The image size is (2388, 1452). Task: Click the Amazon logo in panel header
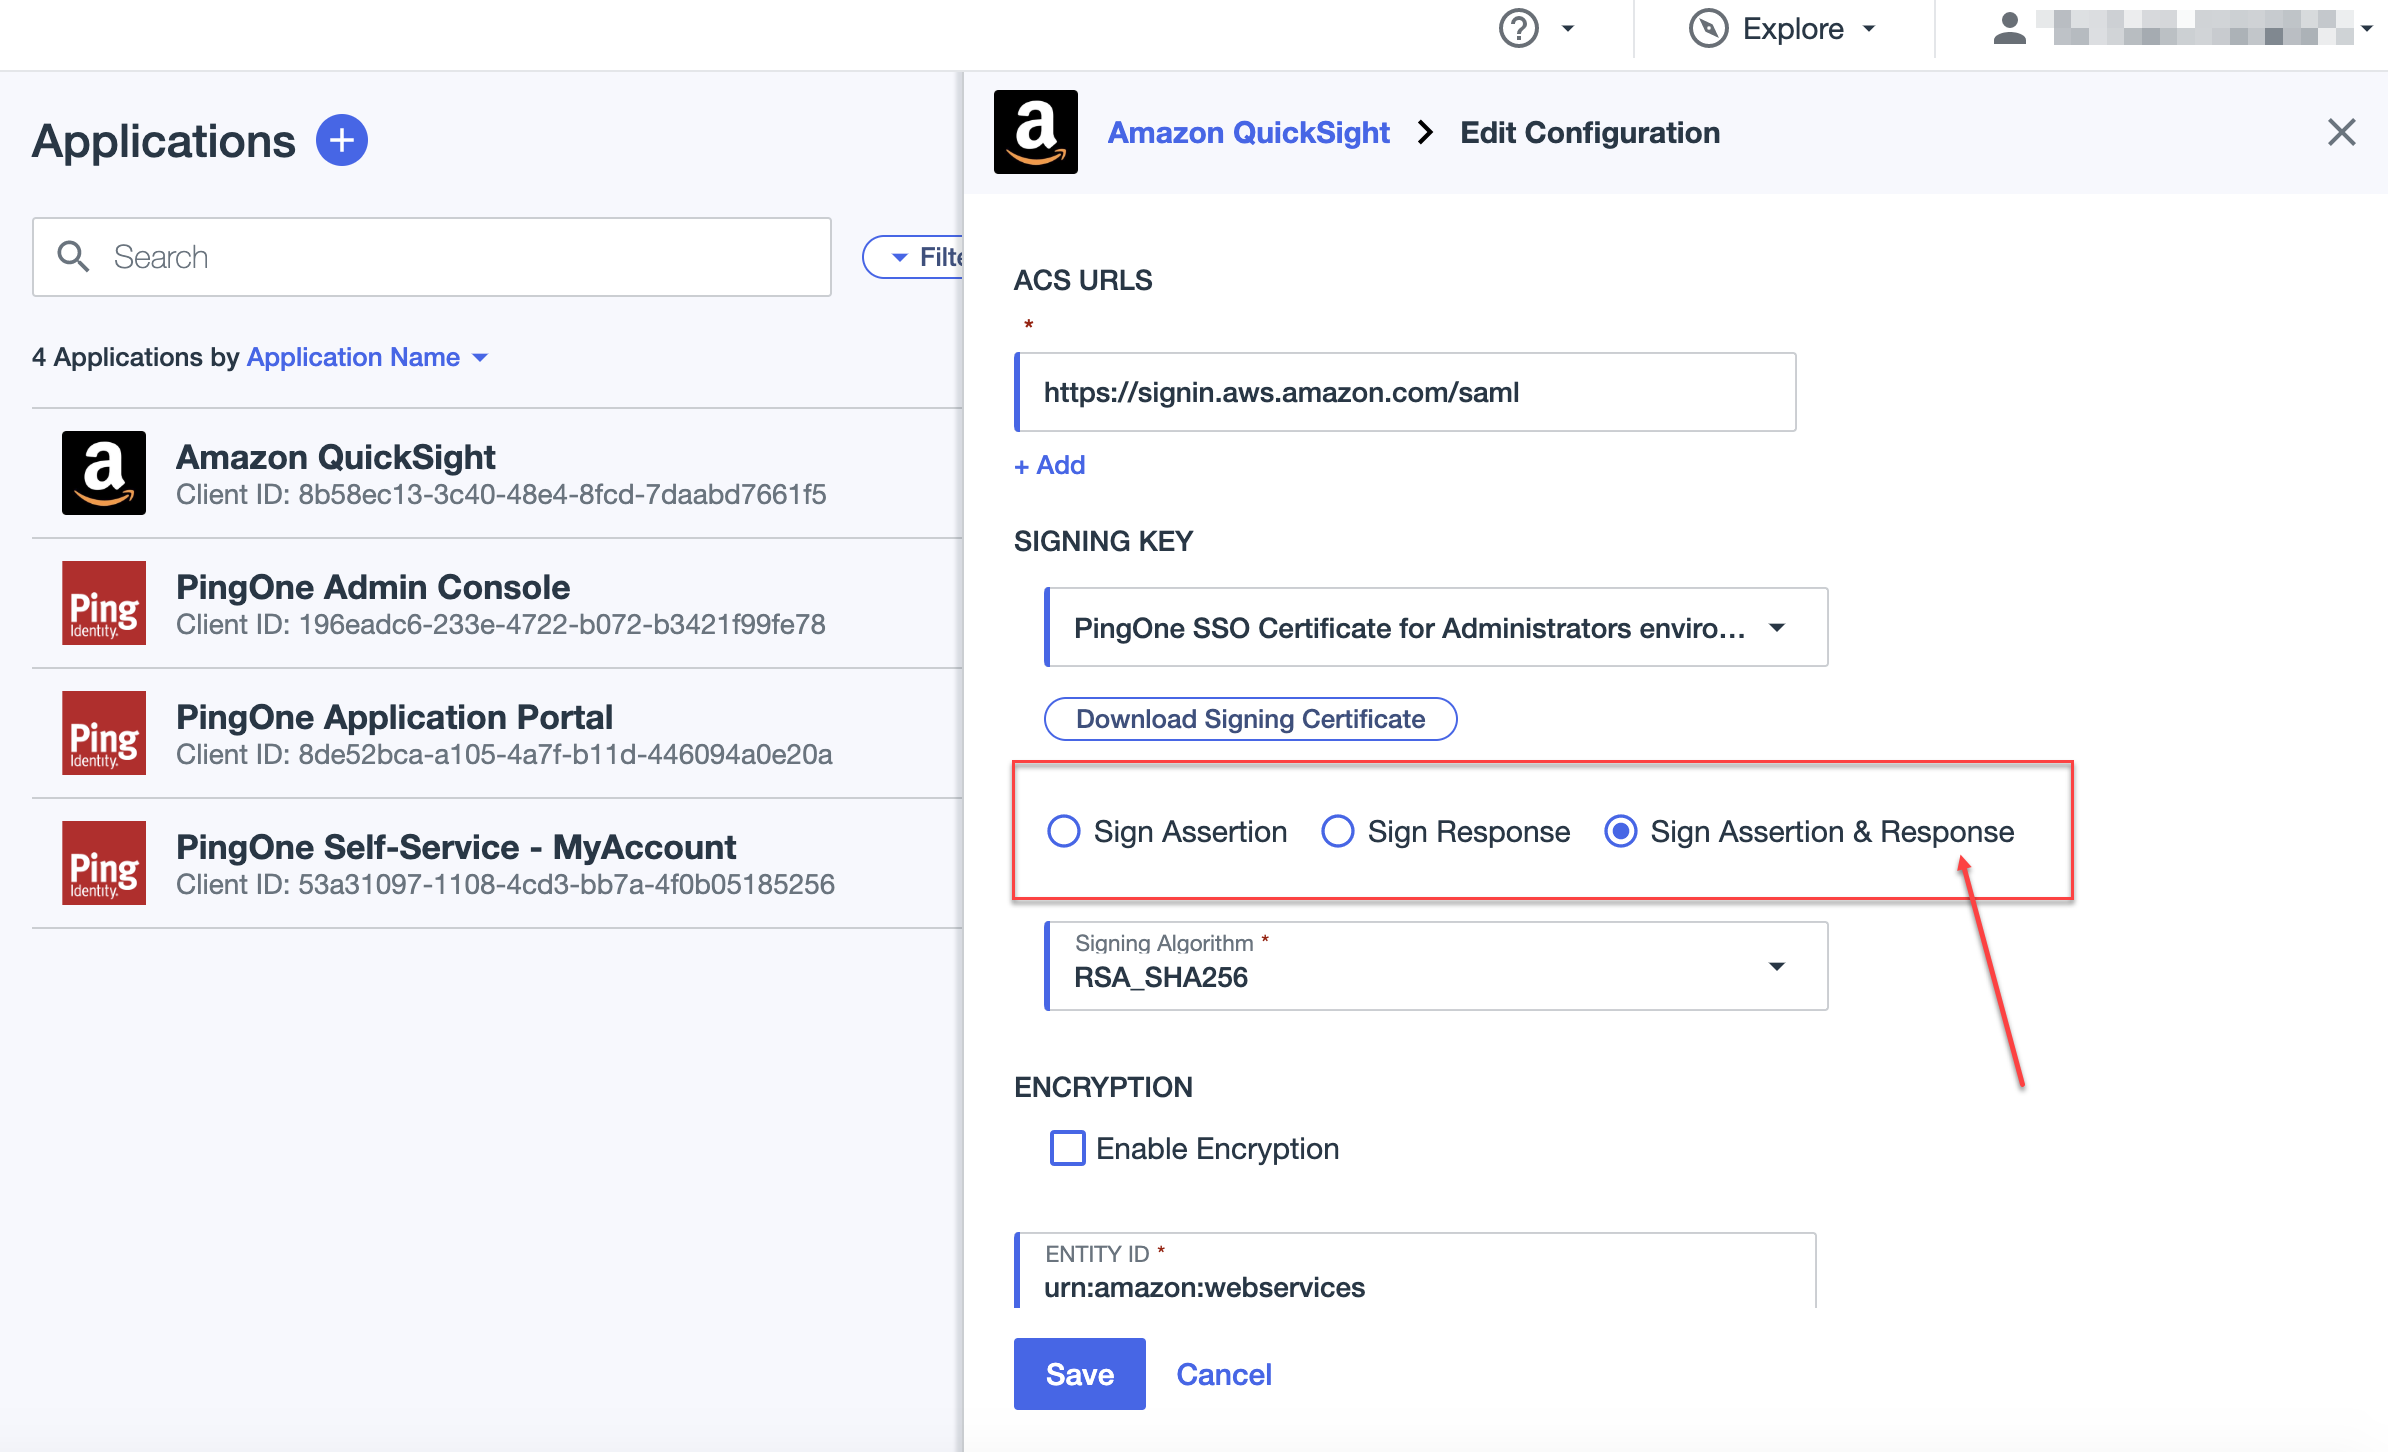tap(1035, 132)
